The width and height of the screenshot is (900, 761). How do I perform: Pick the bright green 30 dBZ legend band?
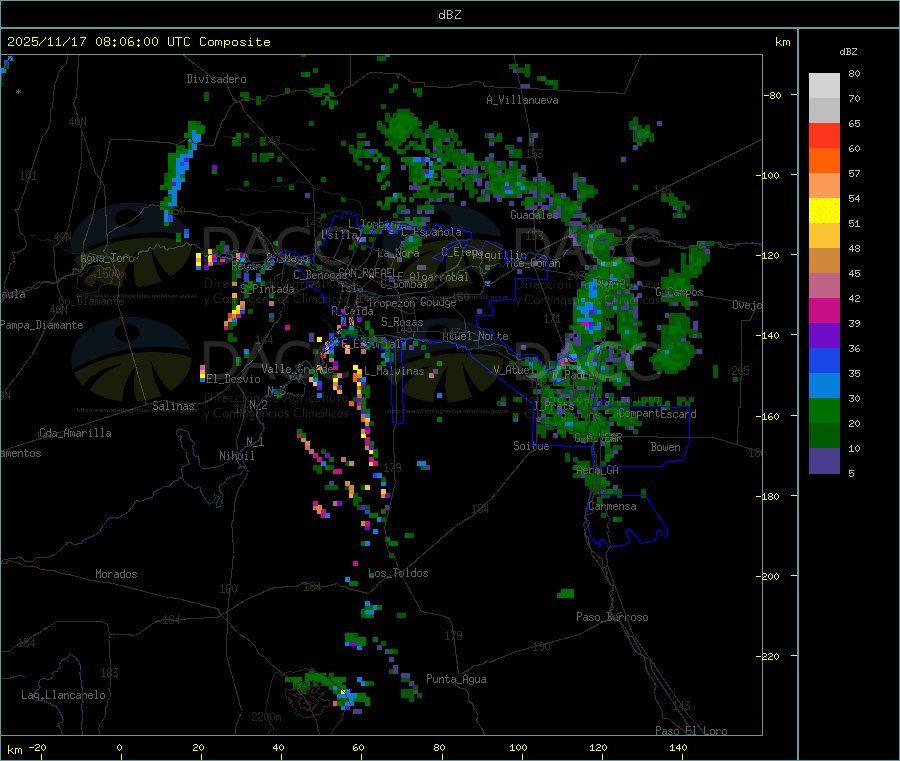pyautogui.click(x=824, y=410)
